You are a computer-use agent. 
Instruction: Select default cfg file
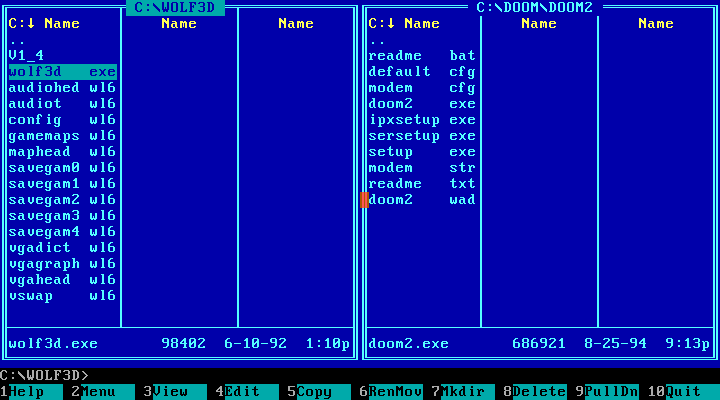422,72
